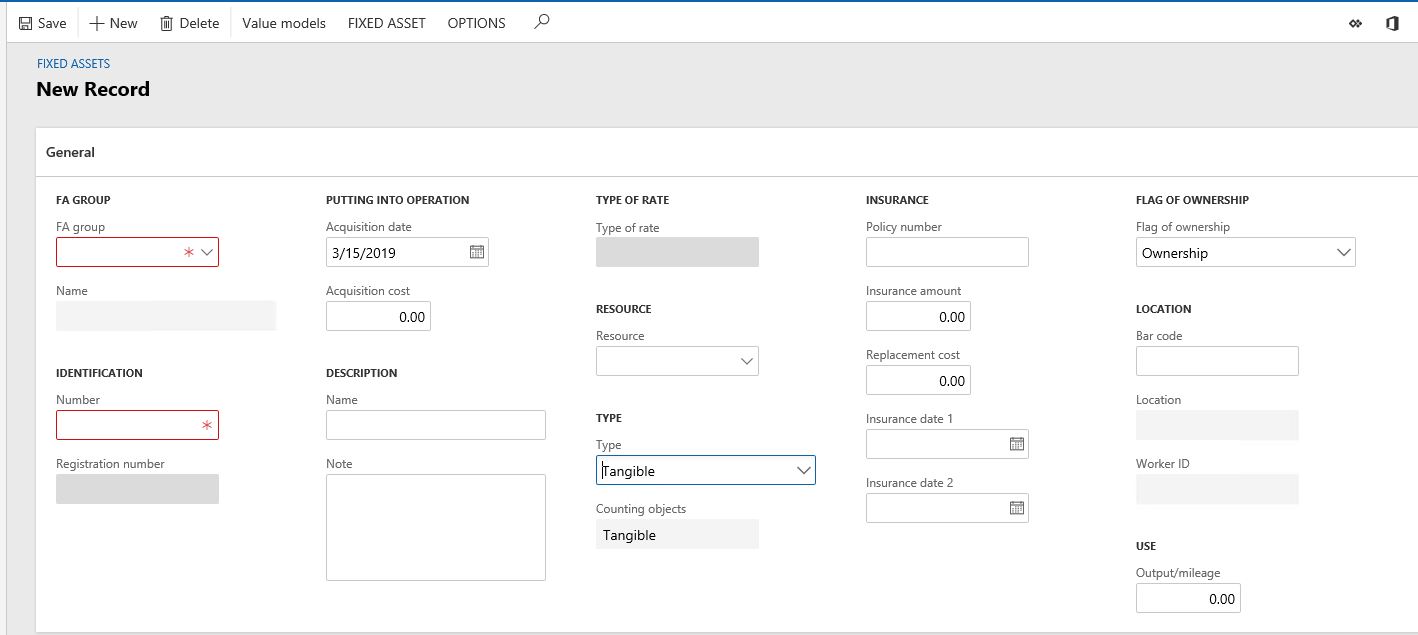Click the Identification Number input field
Image resolution: width=1418 pixels, height=635 pixels.
click(x=128, y=425)
